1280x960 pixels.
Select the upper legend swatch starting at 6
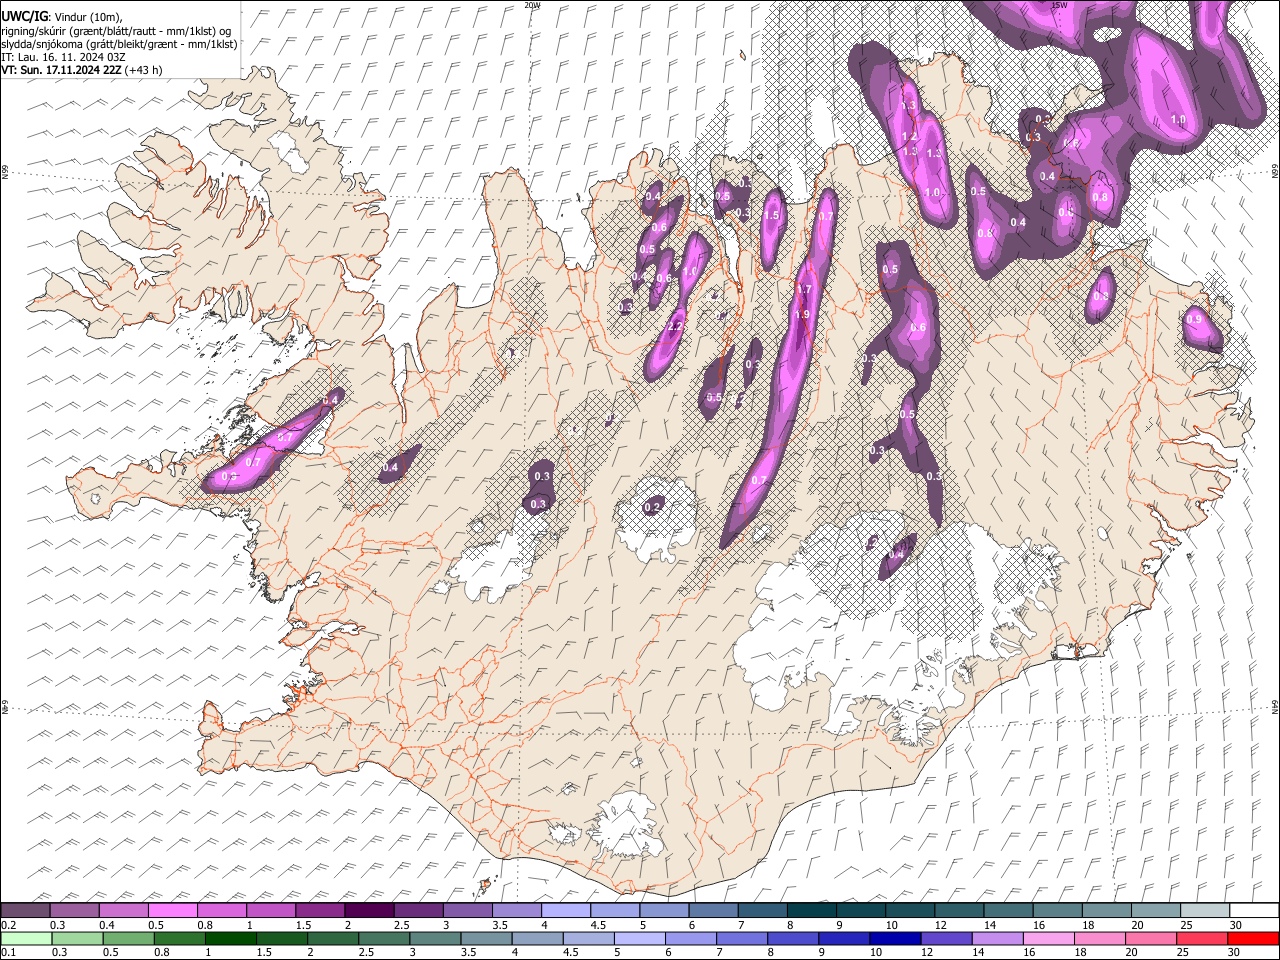point(713,910)
